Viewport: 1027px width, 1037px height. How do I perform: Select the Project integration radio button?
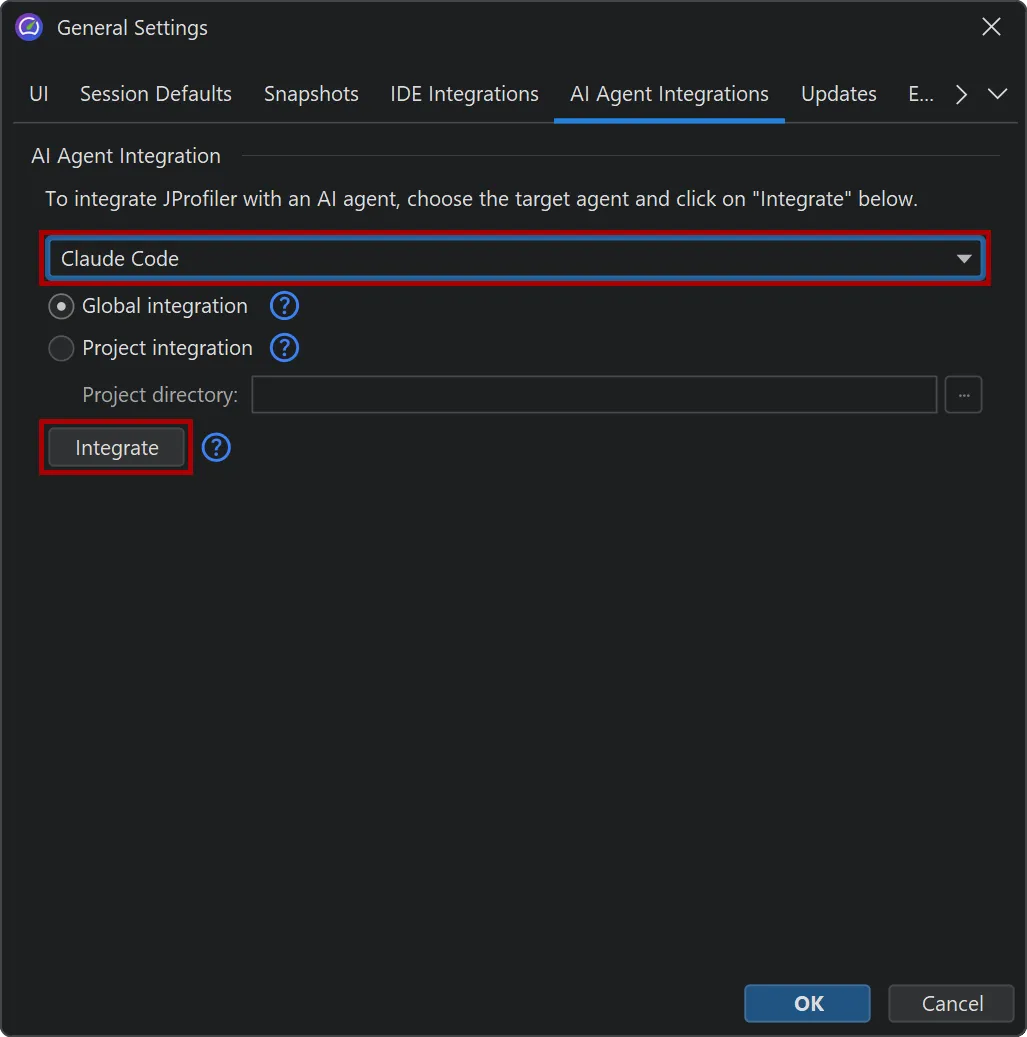pos(62,348)
